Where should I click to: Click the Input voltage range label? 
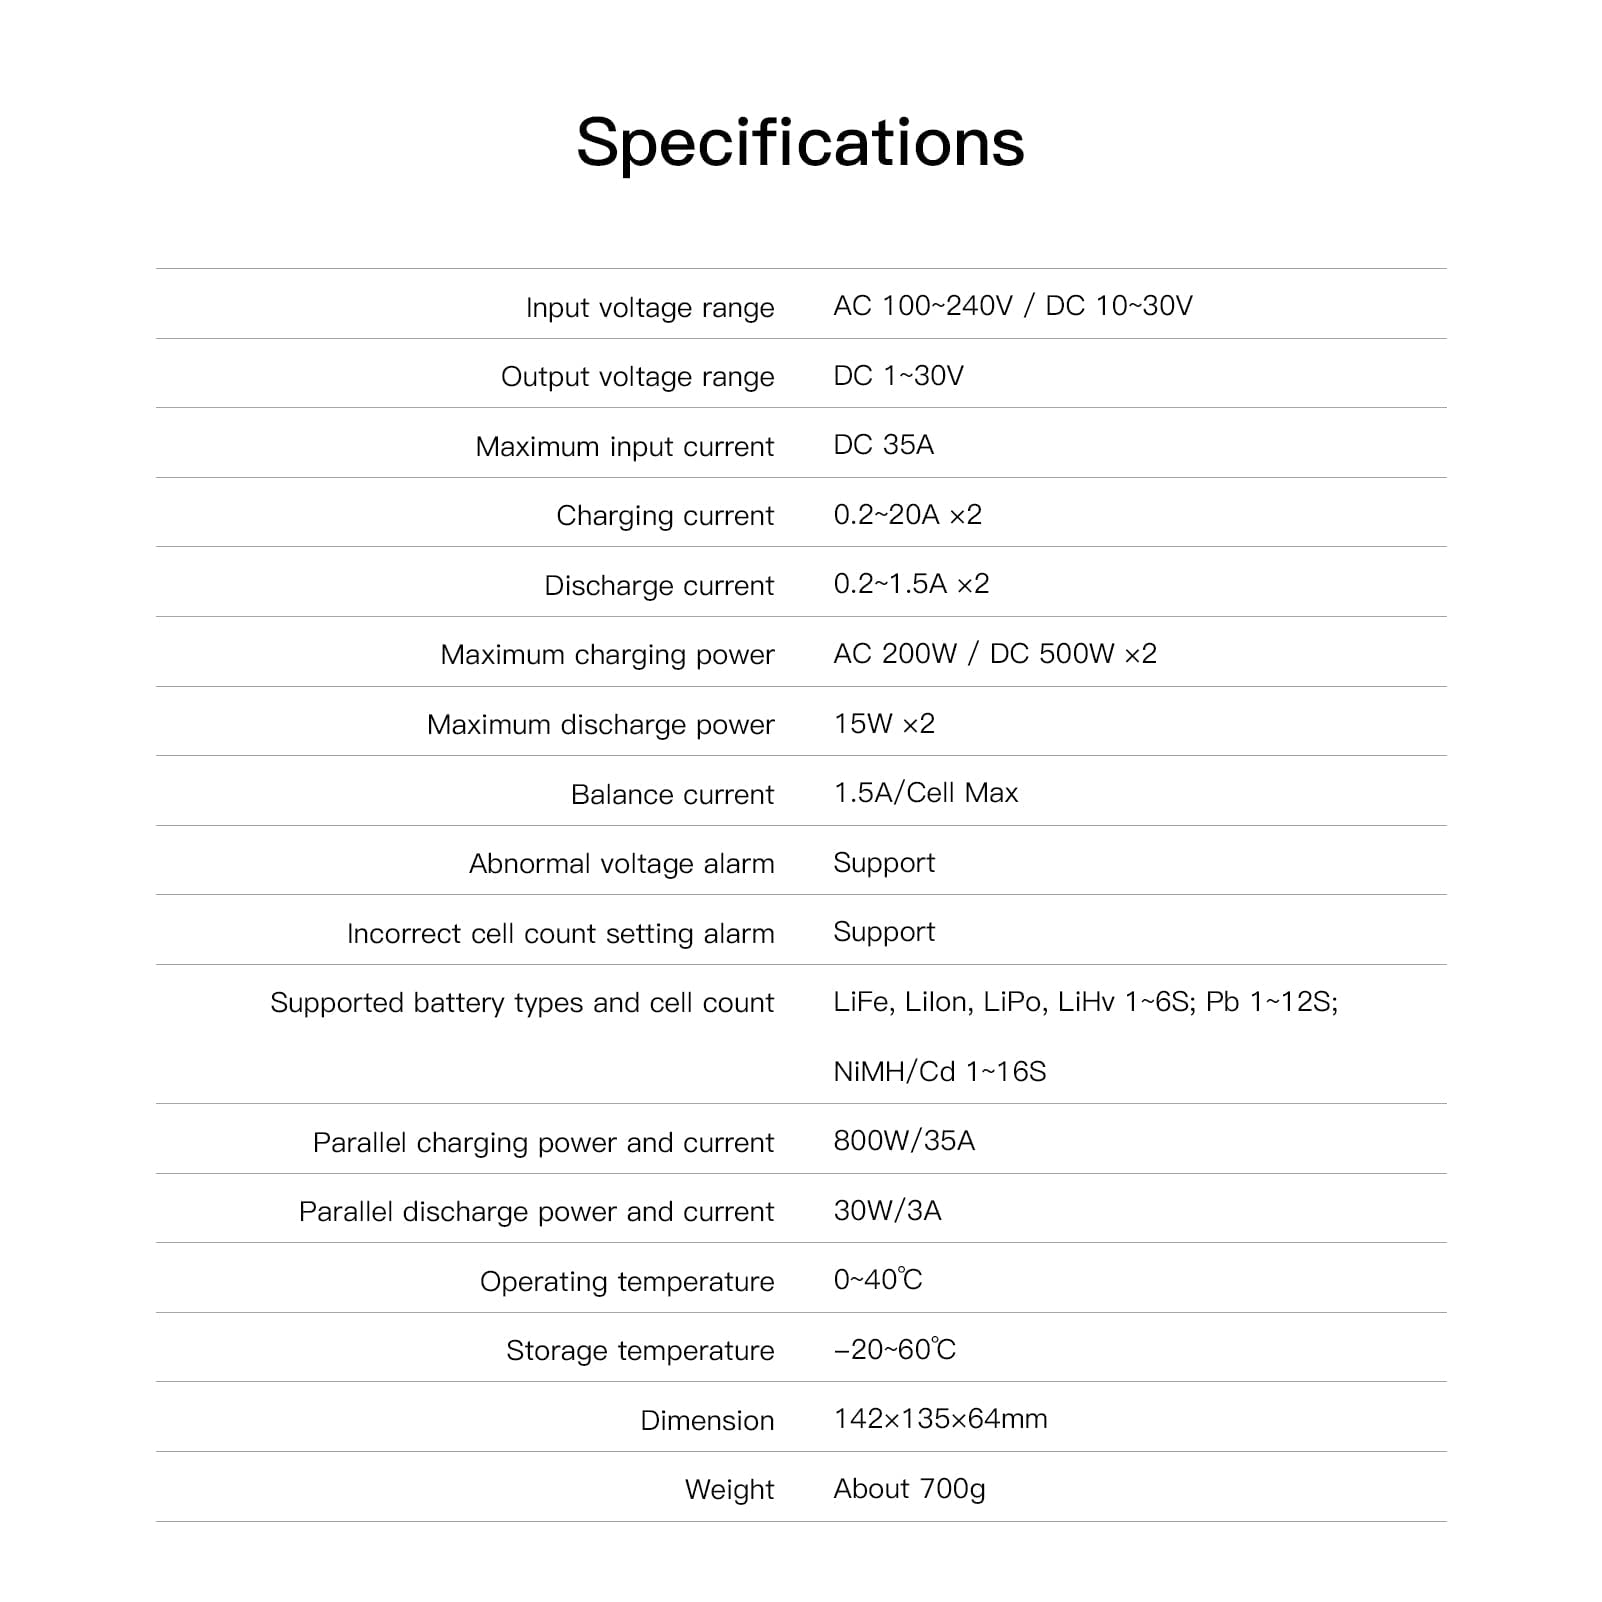coord(650,307)
